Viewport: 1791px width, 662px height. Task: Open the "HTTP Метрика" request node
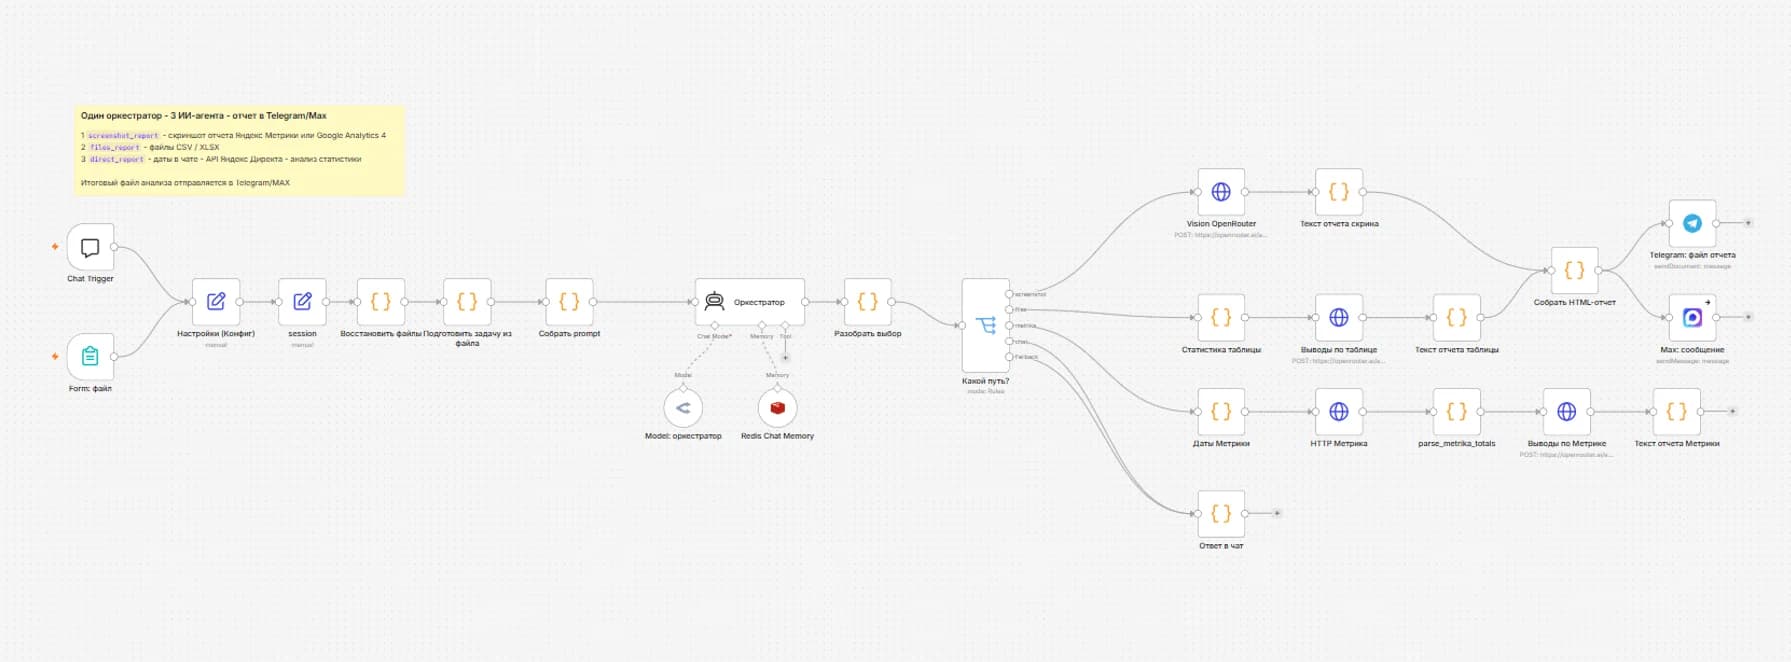(1339, 411)
